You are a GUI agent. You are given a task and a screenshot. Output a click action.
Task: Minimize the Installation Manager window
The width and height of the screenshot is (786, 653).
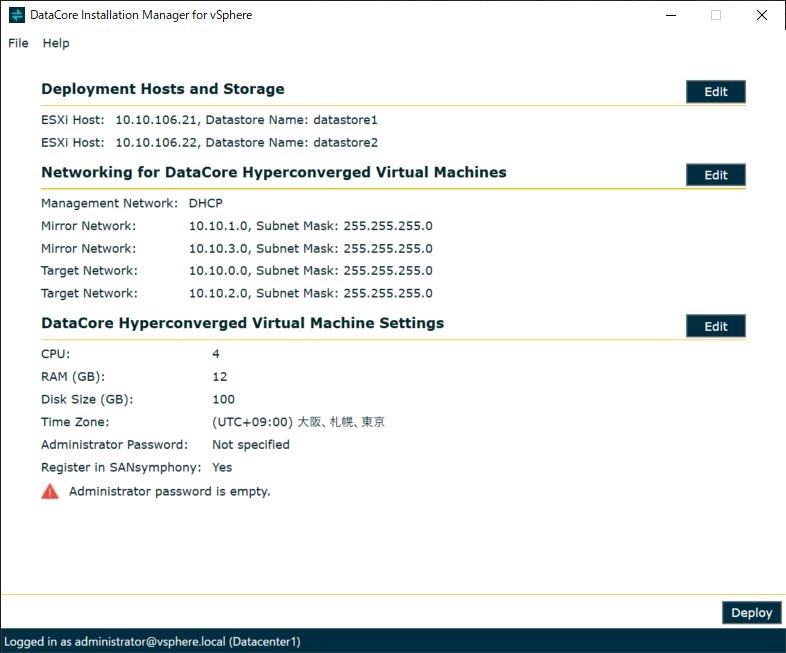[x=671, y=15]
